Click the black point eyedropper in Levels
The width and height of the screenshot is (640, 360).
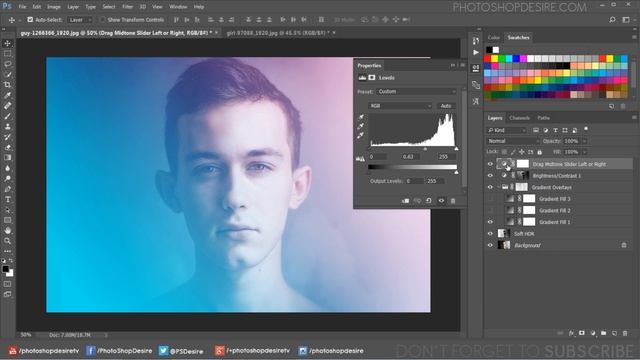click(x=360, y=117)
